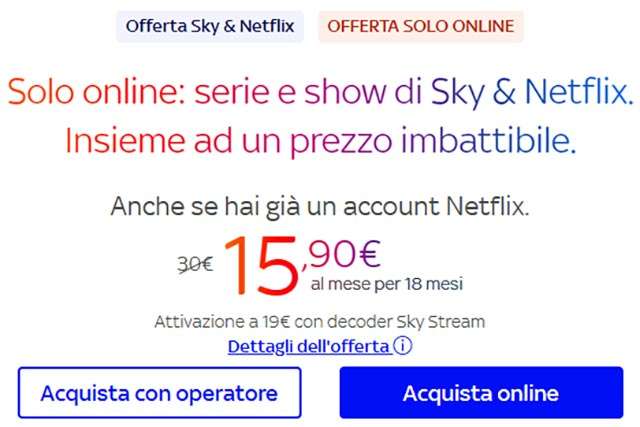Click the 'Insieme ad un' words in headline
The height and width of the screenshot is (427, 640).
[x=173, y=140]
